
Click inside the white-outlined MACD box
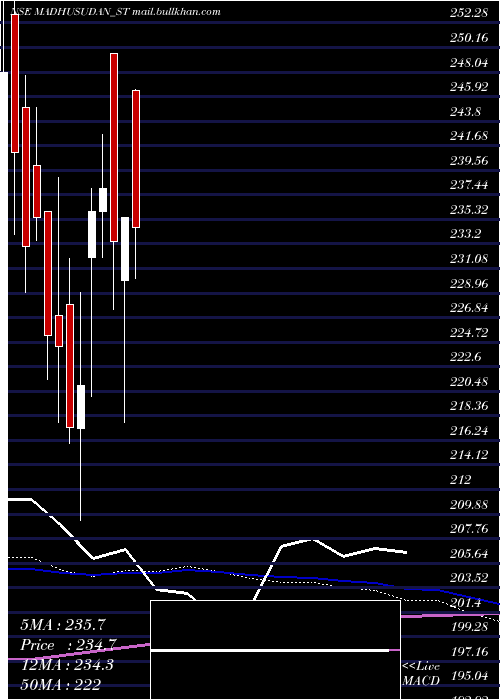tap(275, 650)
